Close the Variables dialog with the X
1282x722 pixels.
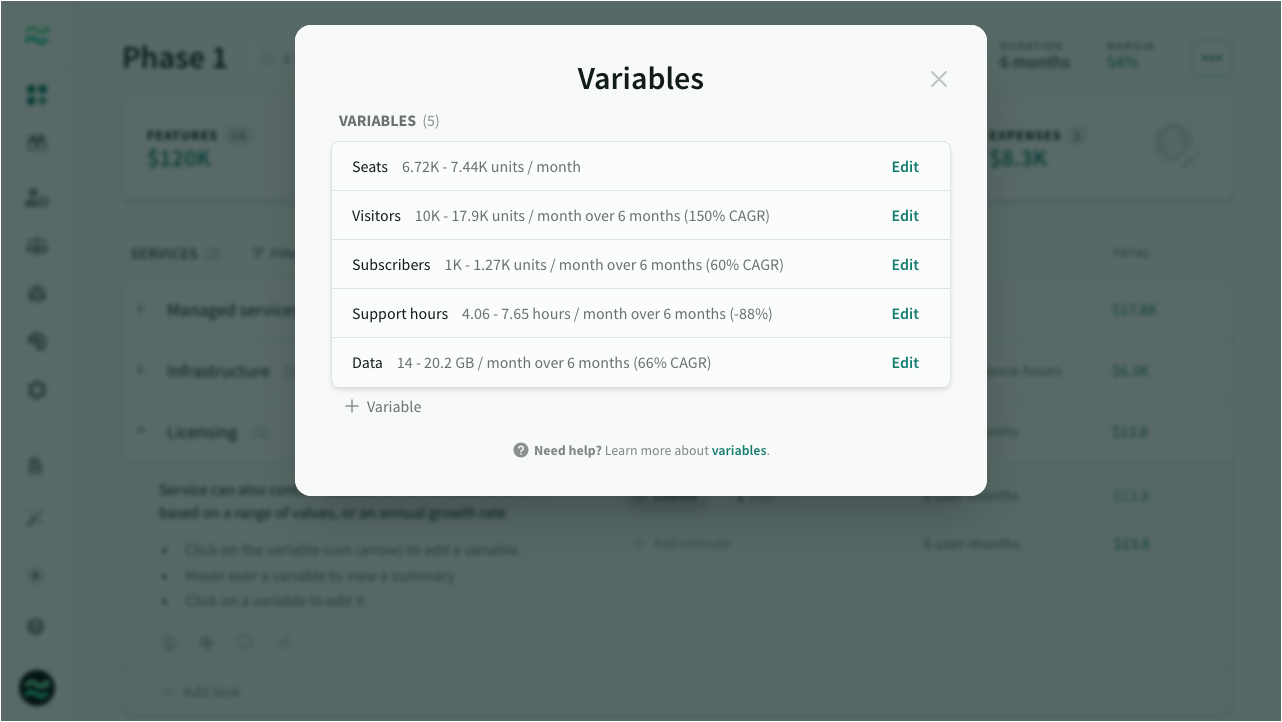click(x=938, y=79)
